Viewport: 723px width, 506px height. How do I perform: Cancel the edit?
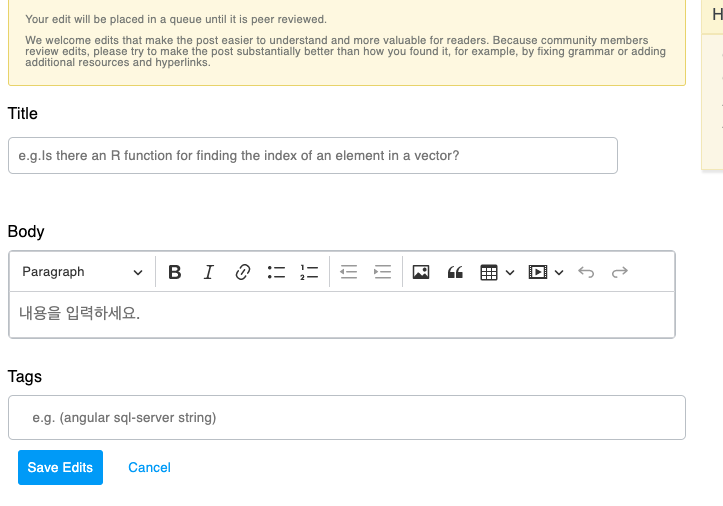click(x=149, y=467)
